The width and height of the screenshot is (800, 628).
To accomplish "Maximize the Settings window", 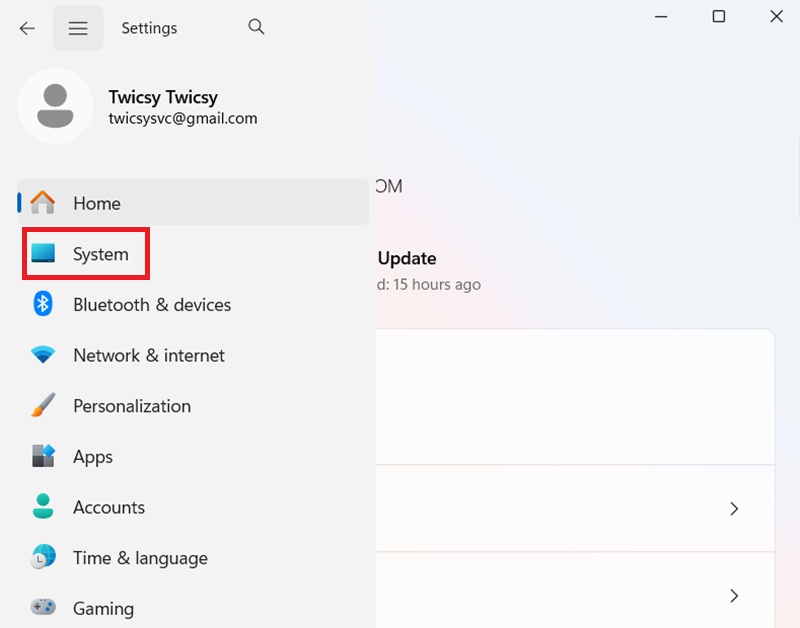I will (x=718, y=17).
